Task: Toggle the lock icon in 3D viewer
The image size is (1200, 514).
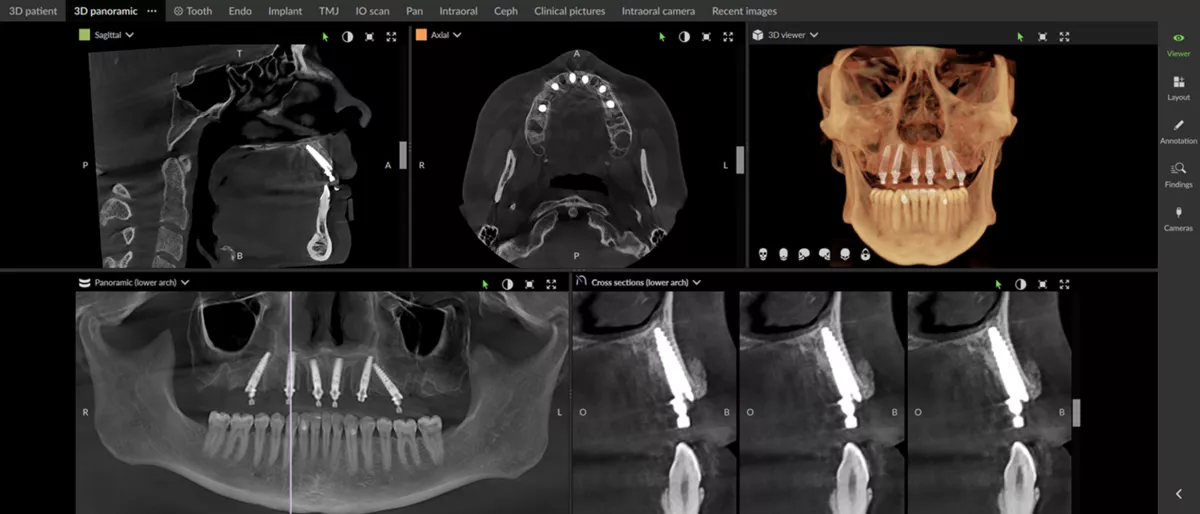Action: click(865, 254)
